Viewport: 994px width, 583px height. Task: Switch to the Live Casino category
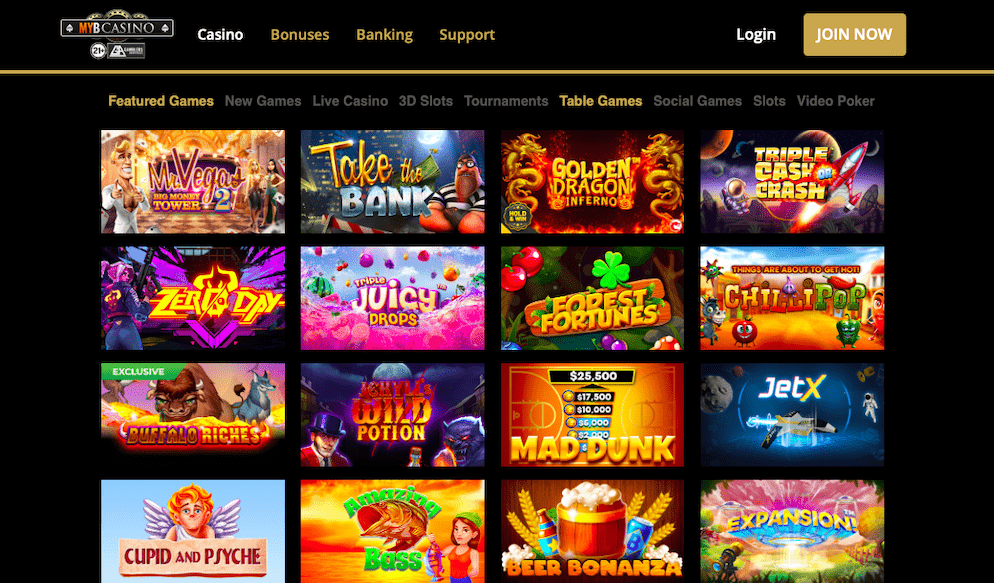[x=350, y=101]
